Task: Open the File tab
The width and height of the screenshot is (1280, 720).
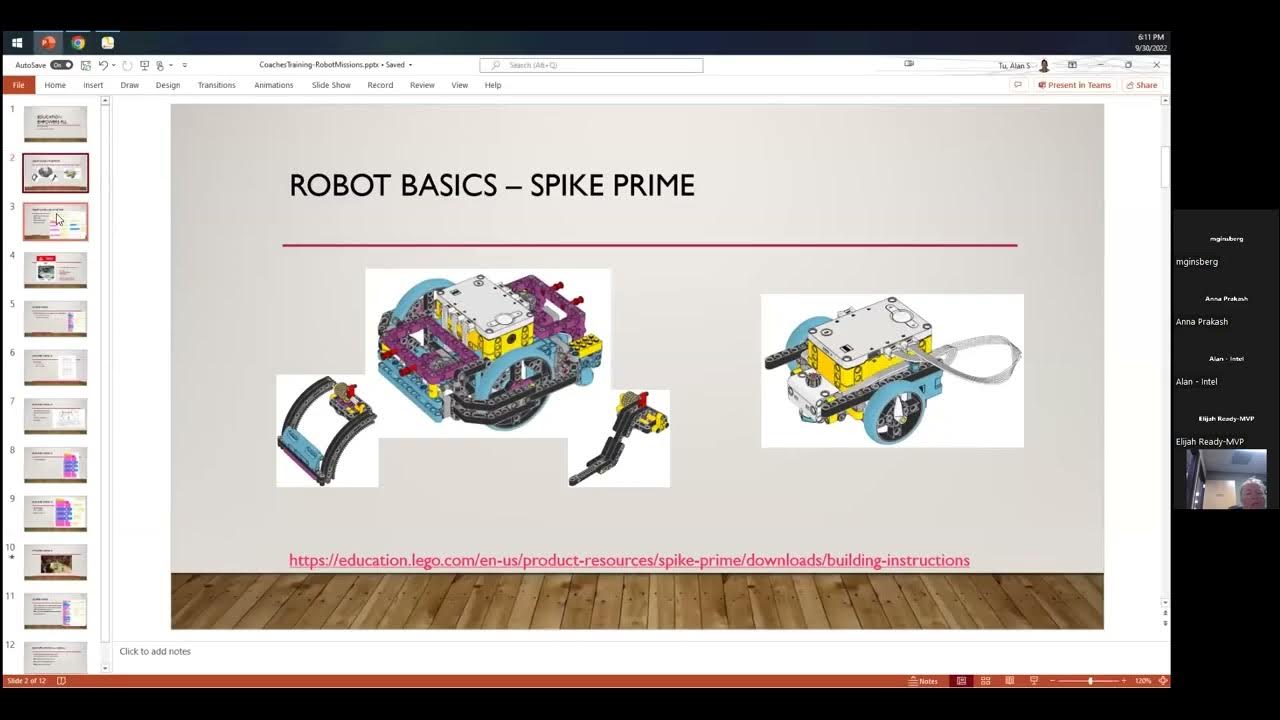Action: [x=18, y=85]
